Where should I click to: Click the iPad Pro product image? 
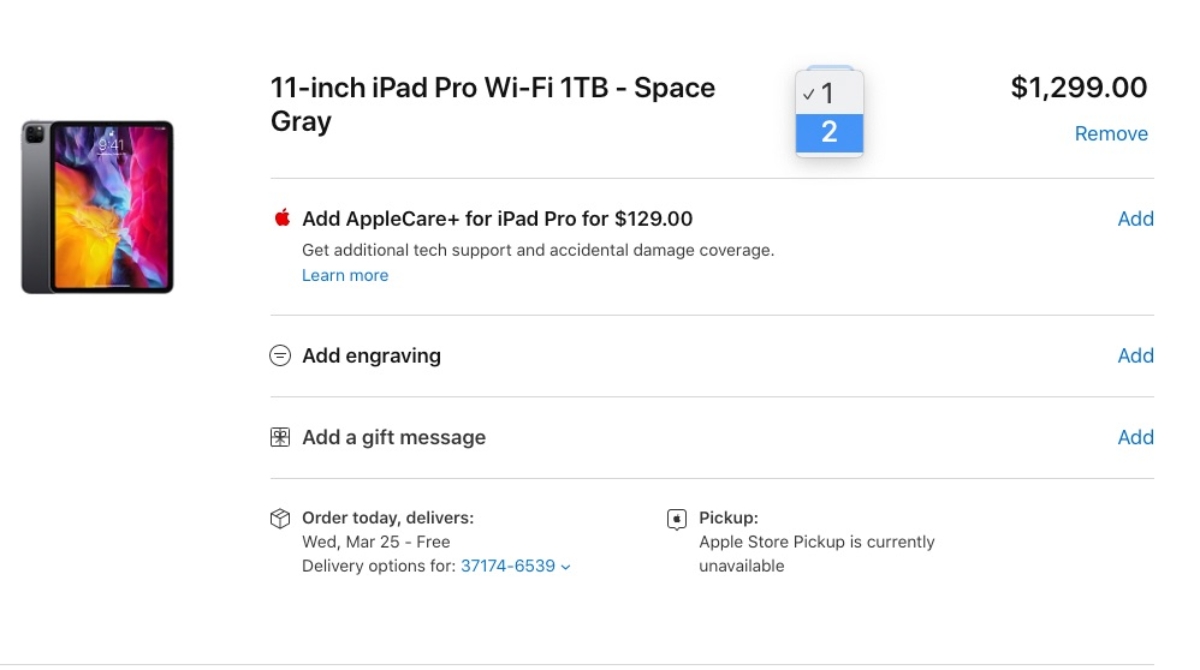97,207
